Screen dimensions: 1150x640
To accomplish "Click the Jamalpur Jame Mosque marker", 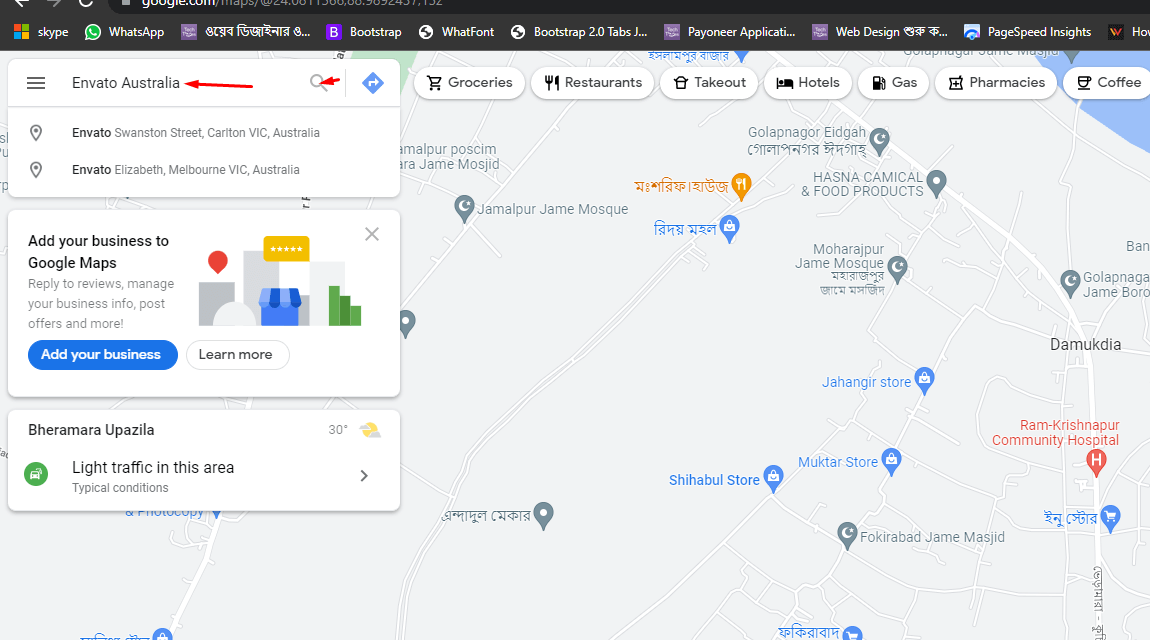I will (x=464, y=208).
